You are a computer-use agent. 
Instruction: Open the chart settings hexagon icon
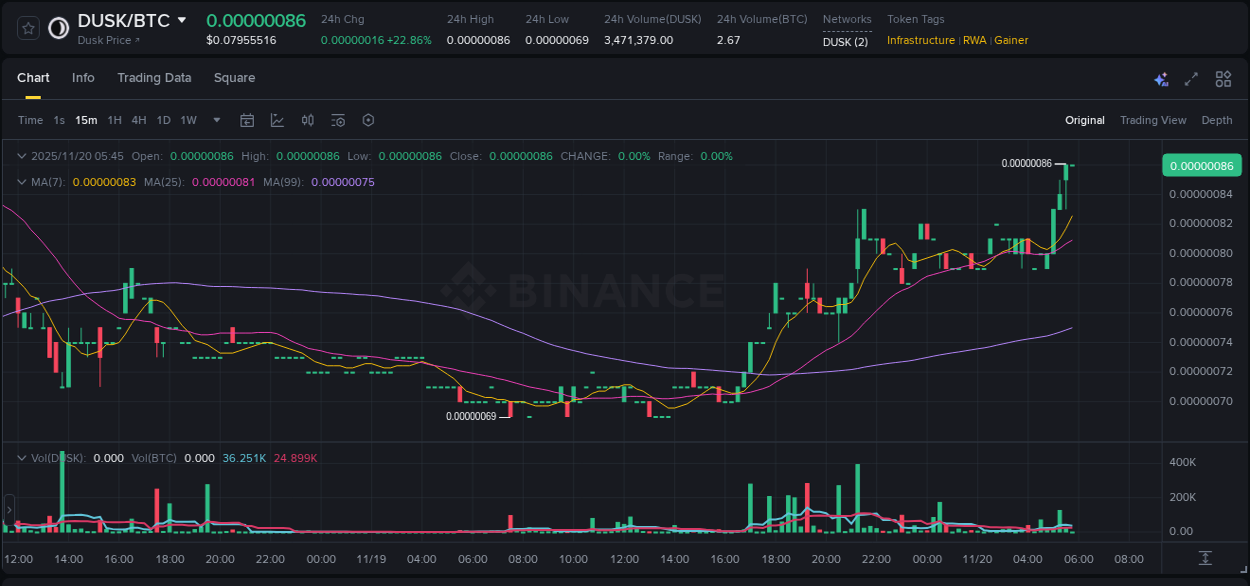click(x=368, y=120)
